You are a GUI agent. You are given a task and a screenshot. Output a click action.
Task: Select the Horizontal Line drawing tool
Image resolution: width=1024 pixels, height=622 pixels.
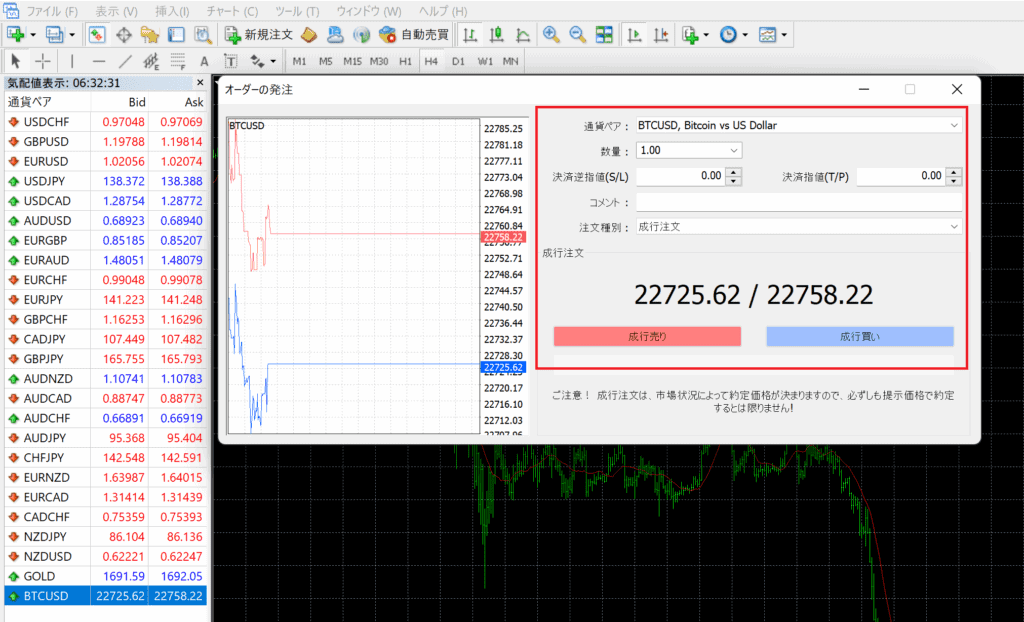pos(99,61)
